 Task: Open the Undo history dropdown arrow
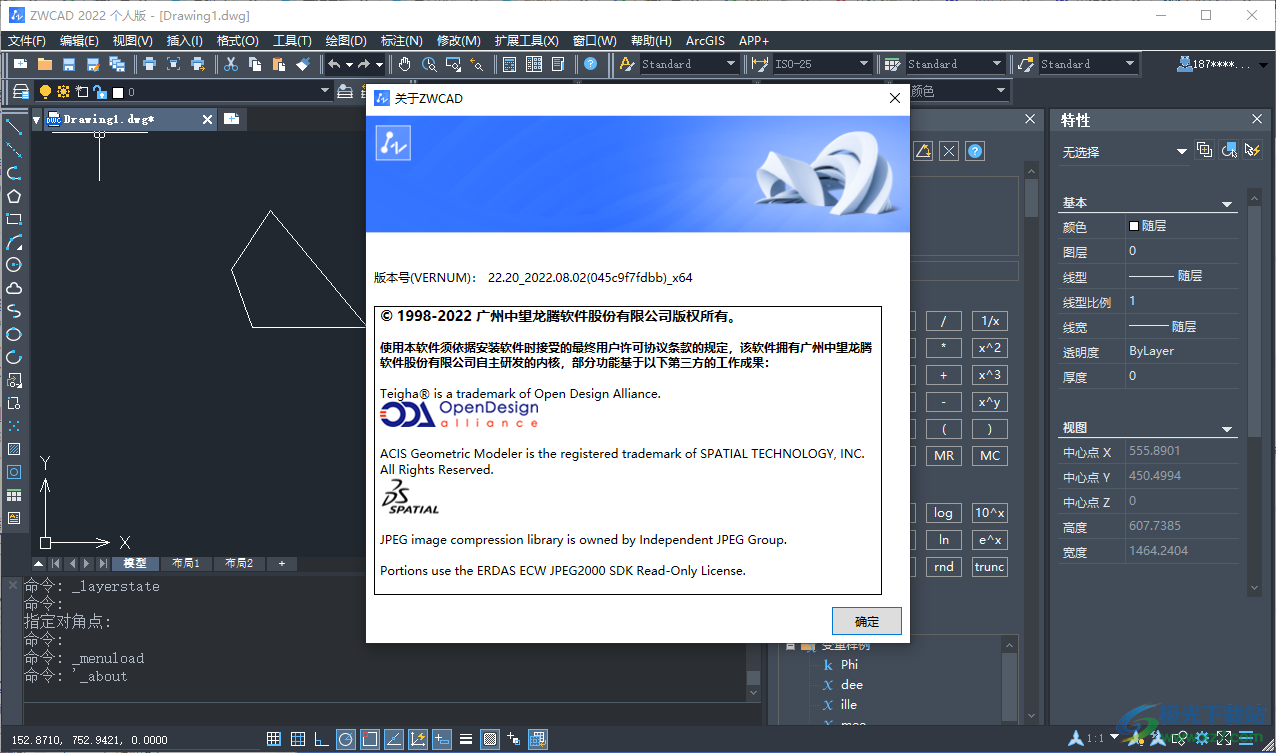349,64
